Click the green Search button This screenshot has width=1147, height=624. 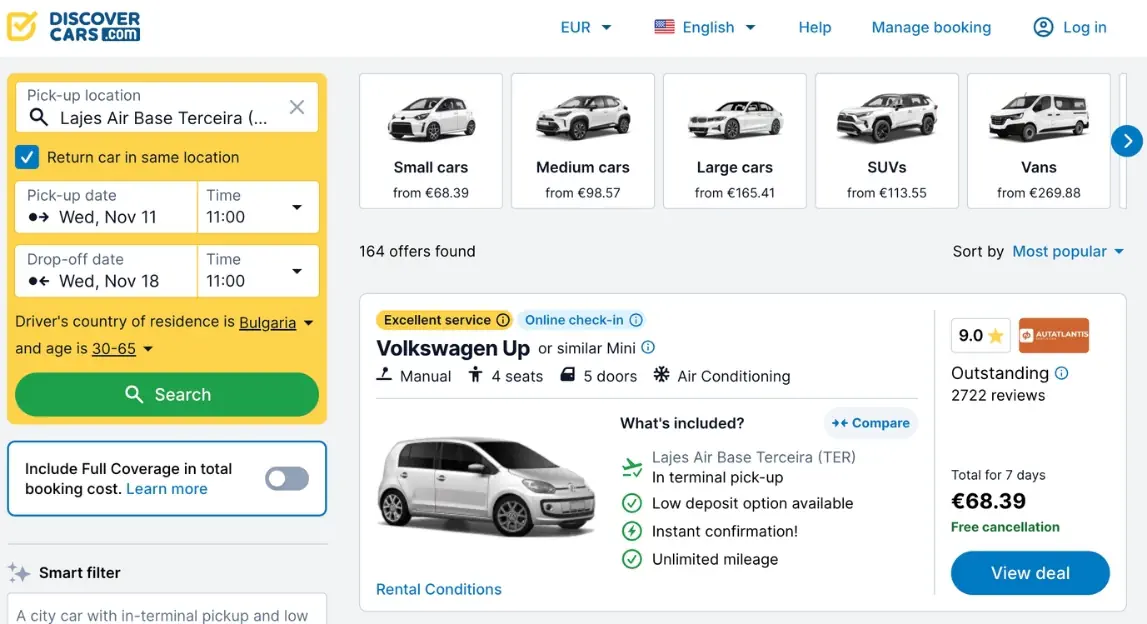[x=167, y=394]
